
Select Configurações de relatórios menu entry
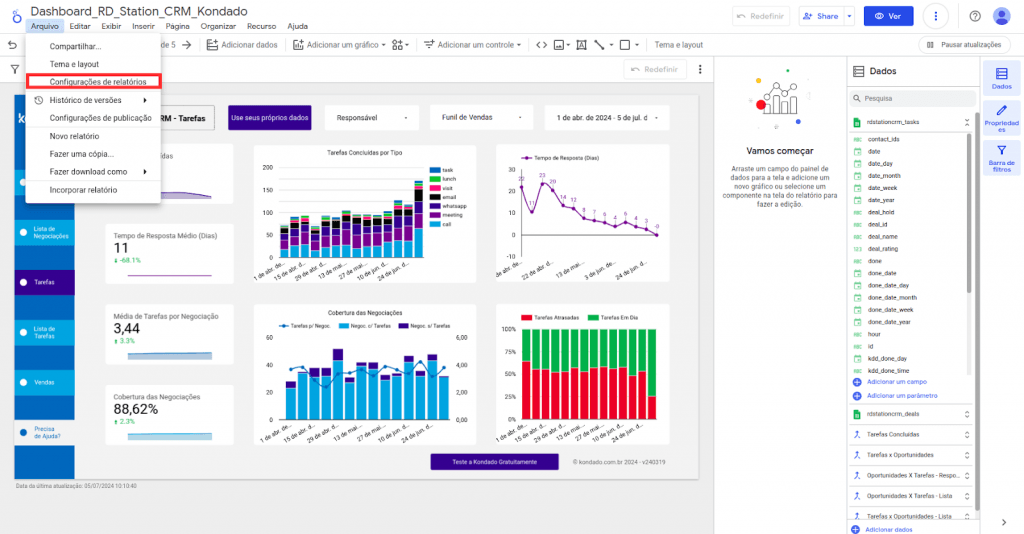97,81
